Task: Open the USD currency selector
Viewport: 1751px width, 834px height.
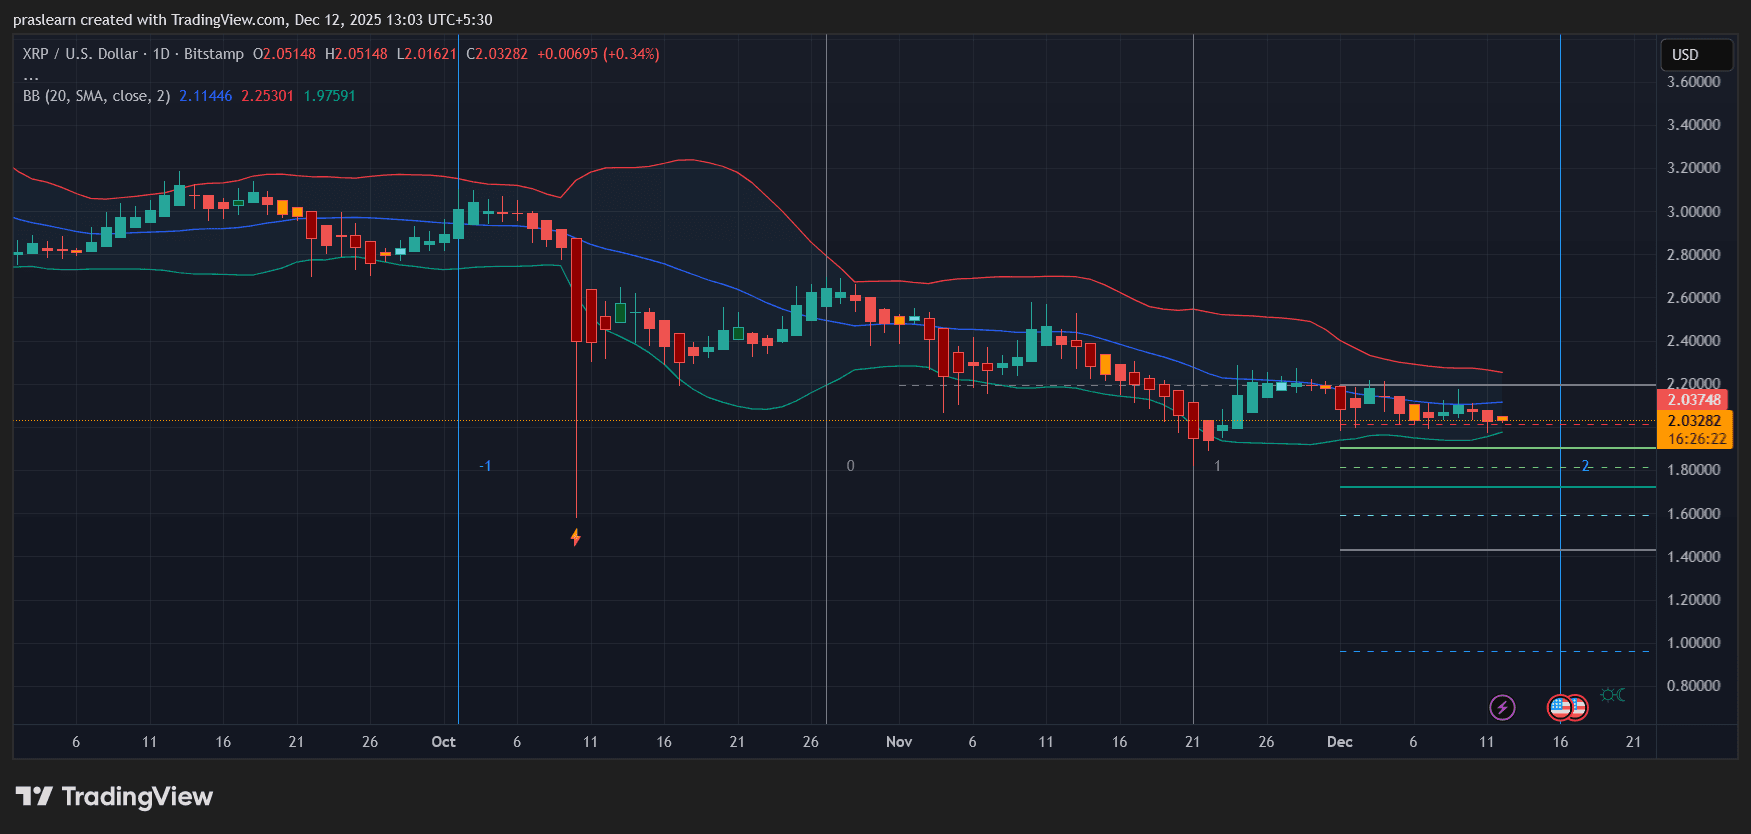Action: click(1695, 55)
